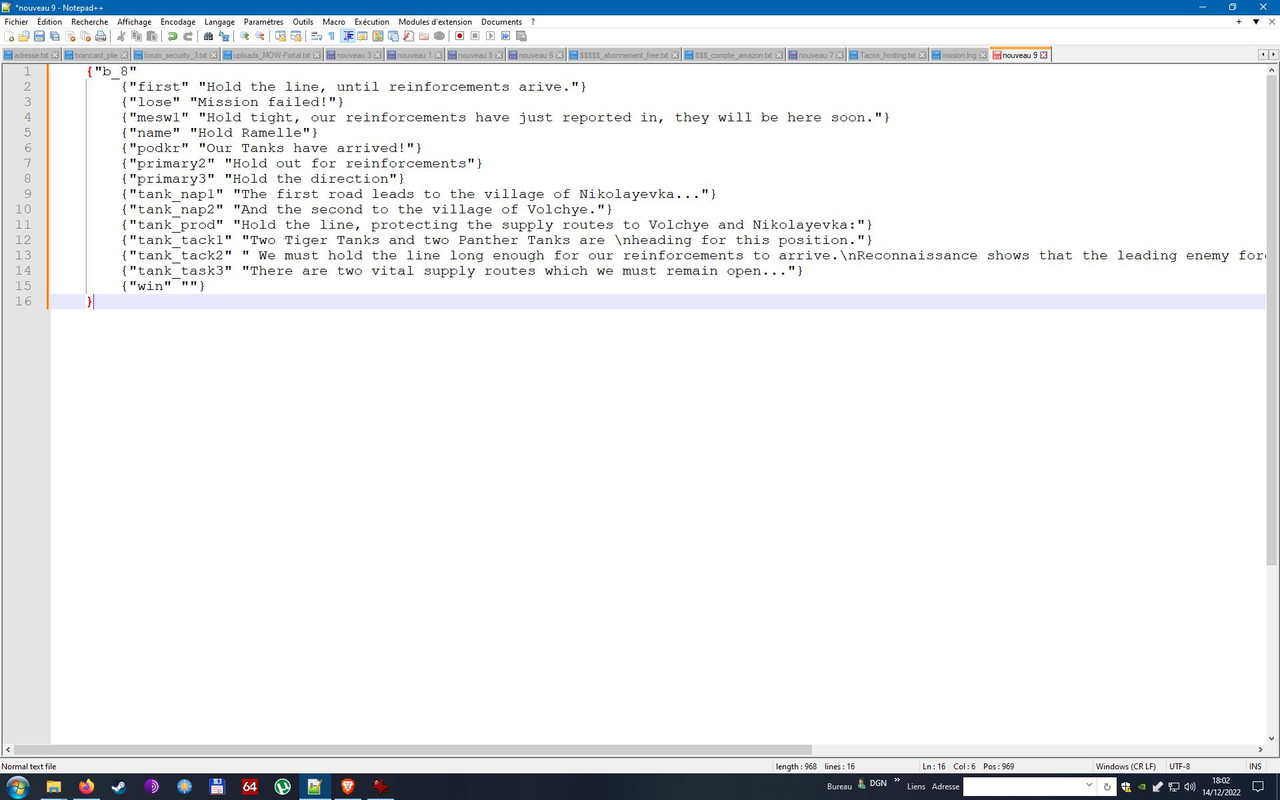
Task: Open Firefox from the taskbar
Action: (x=86, y=787)
